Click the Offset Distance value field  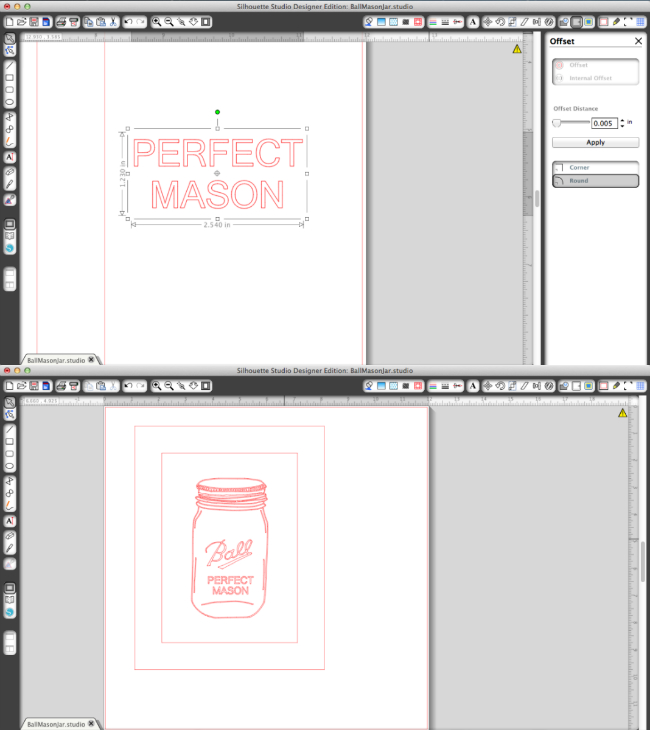click(604, 123)
